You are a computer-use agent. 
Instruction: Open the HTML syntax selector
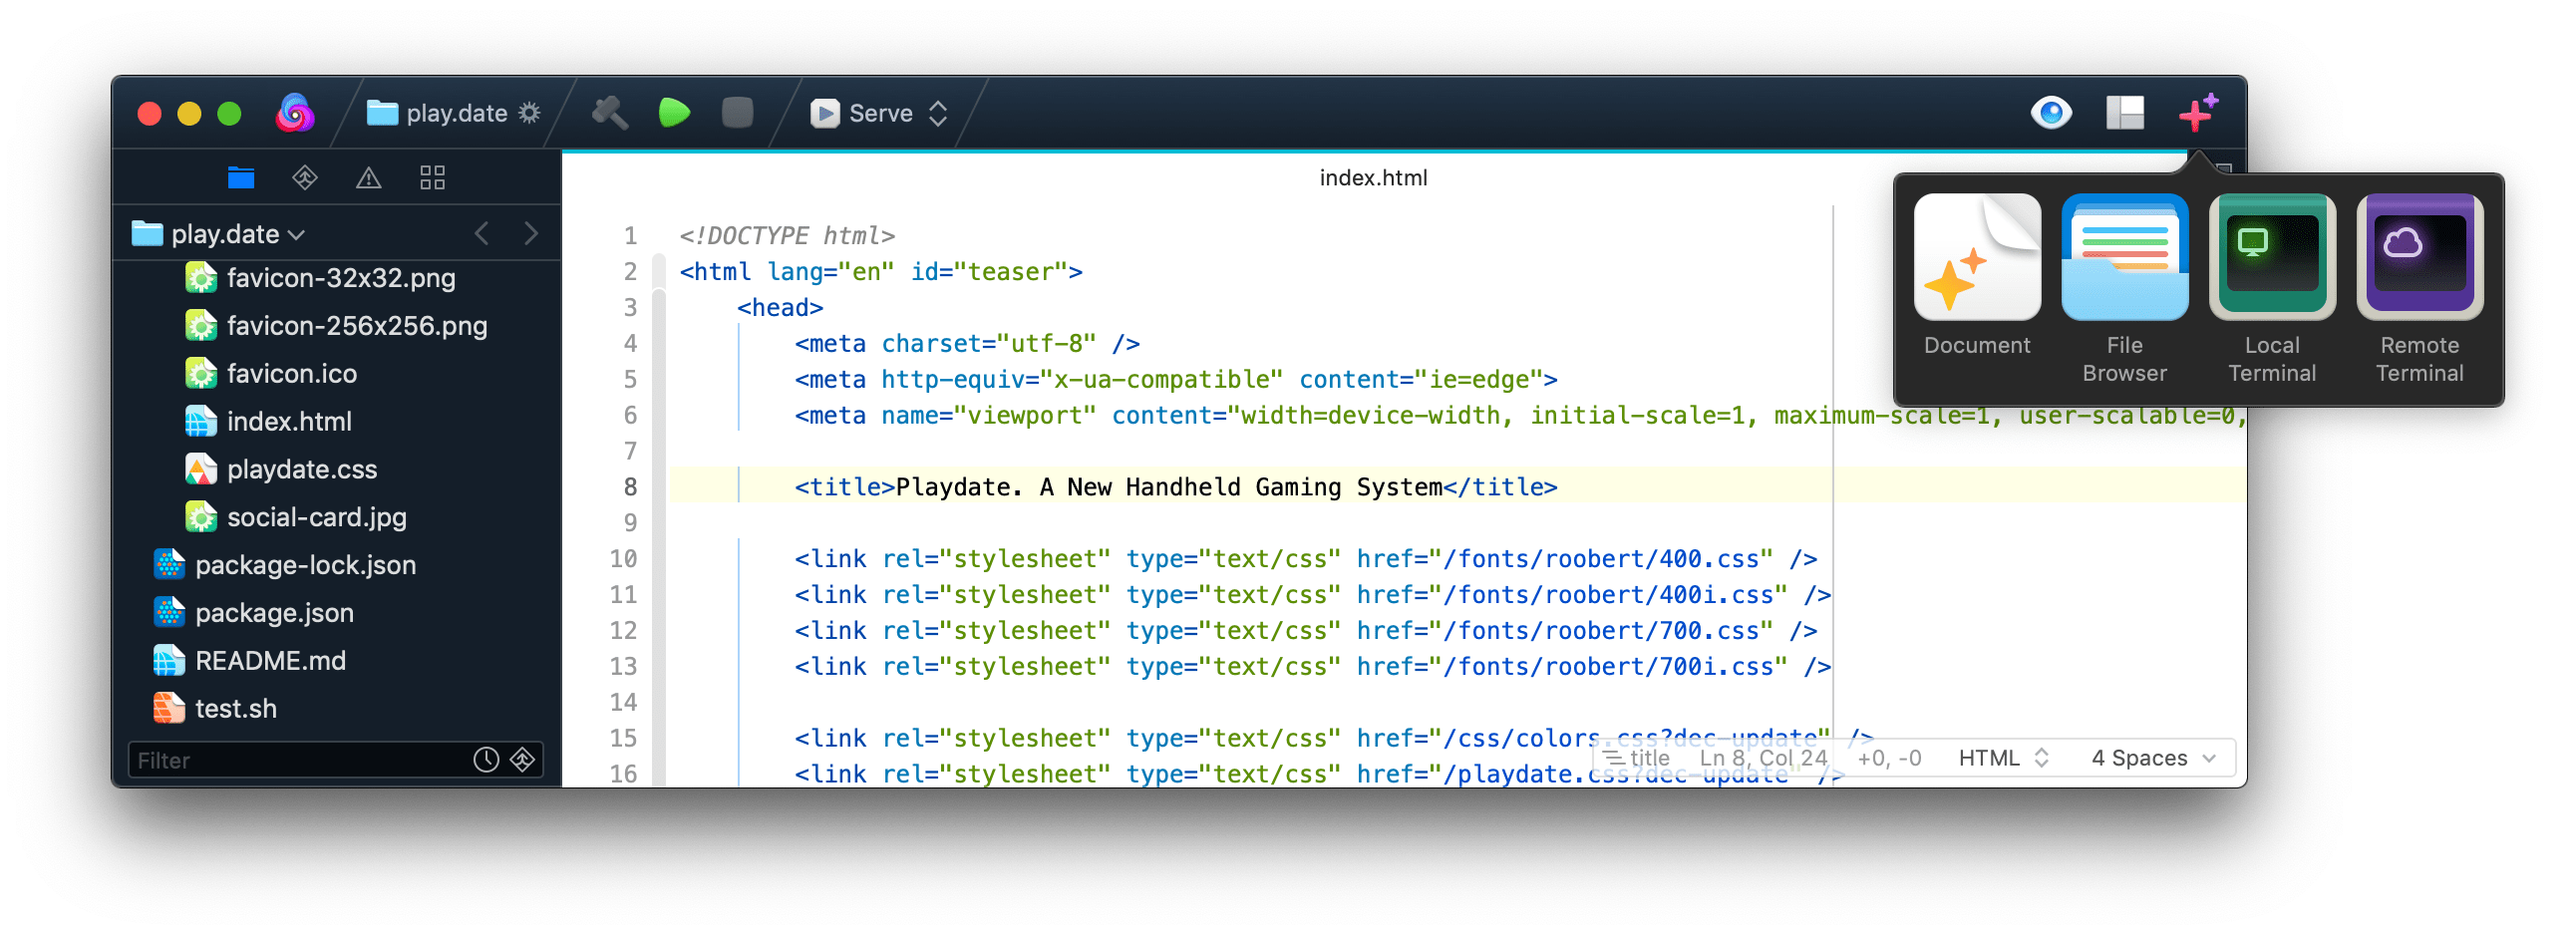click(x=2003, y=759)
